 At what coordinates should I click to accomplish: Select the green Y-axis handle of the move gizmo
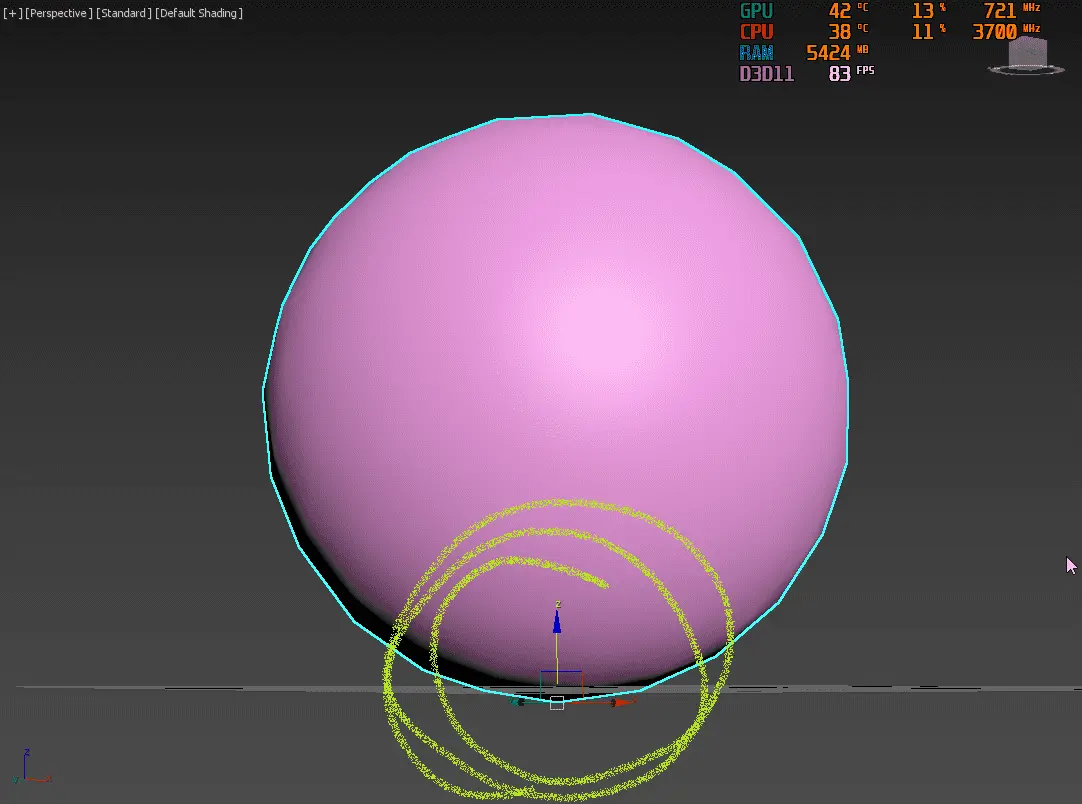pyautogui.click(x=518, y=701)
